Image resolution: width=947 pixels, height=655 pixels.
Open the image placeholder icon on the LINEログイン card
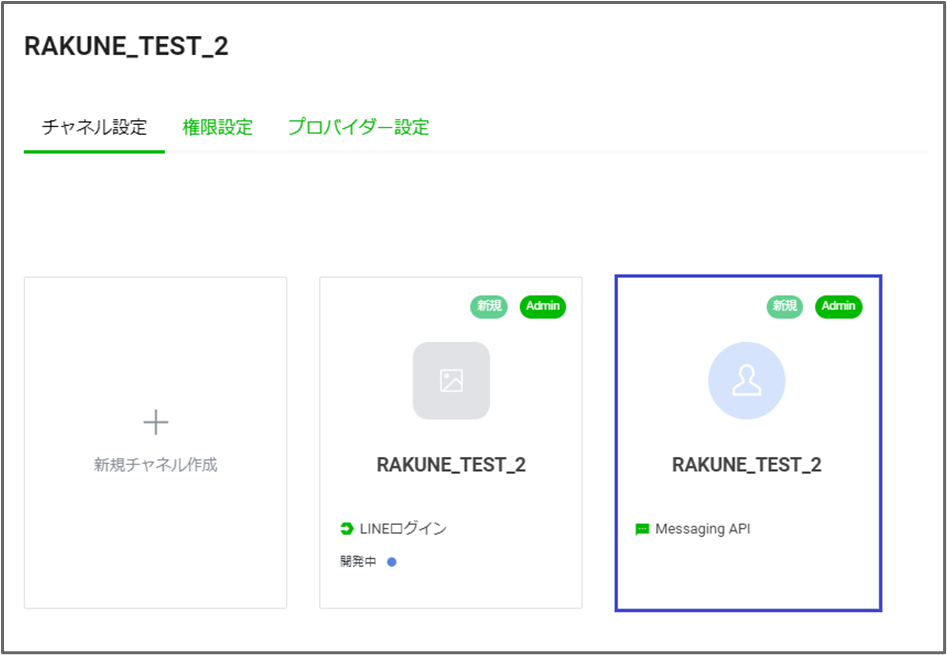451,381
